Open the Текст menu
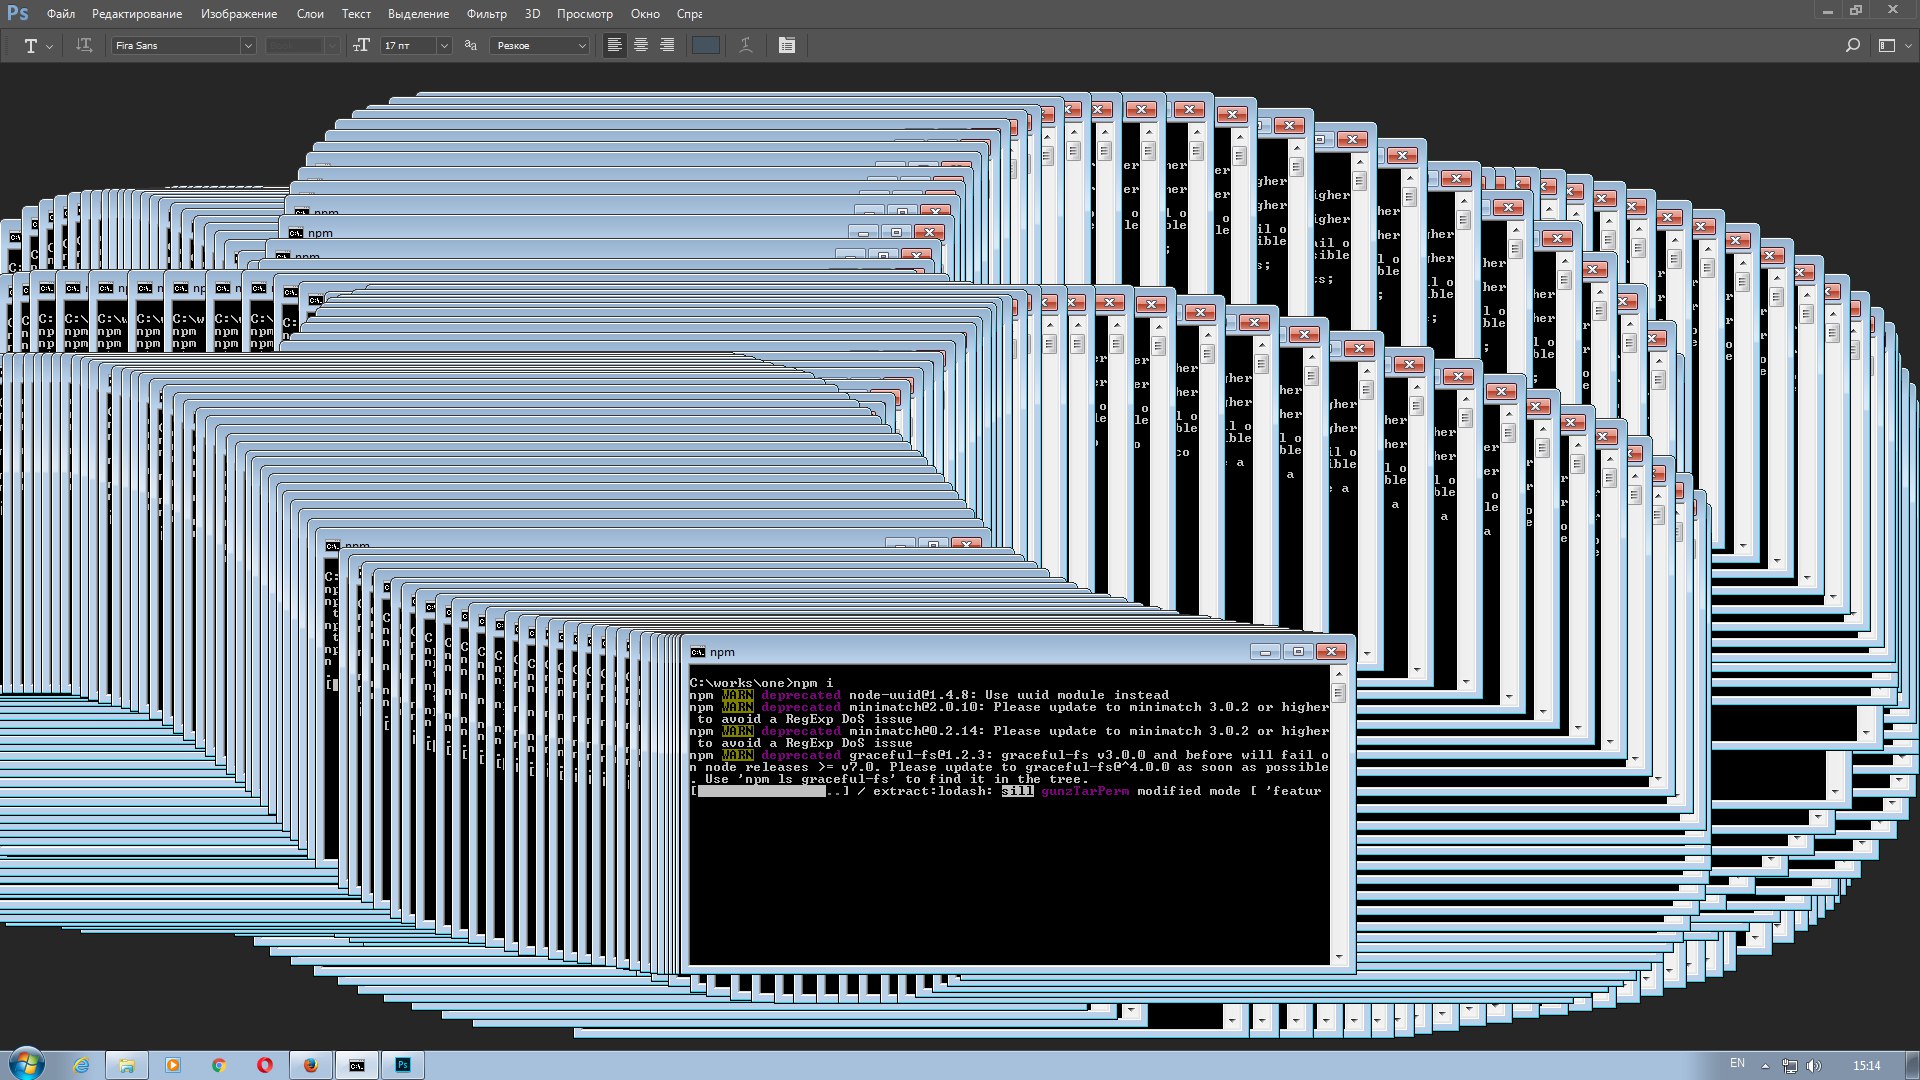Screen dimensions: 1920x1080 coord(356,14)
